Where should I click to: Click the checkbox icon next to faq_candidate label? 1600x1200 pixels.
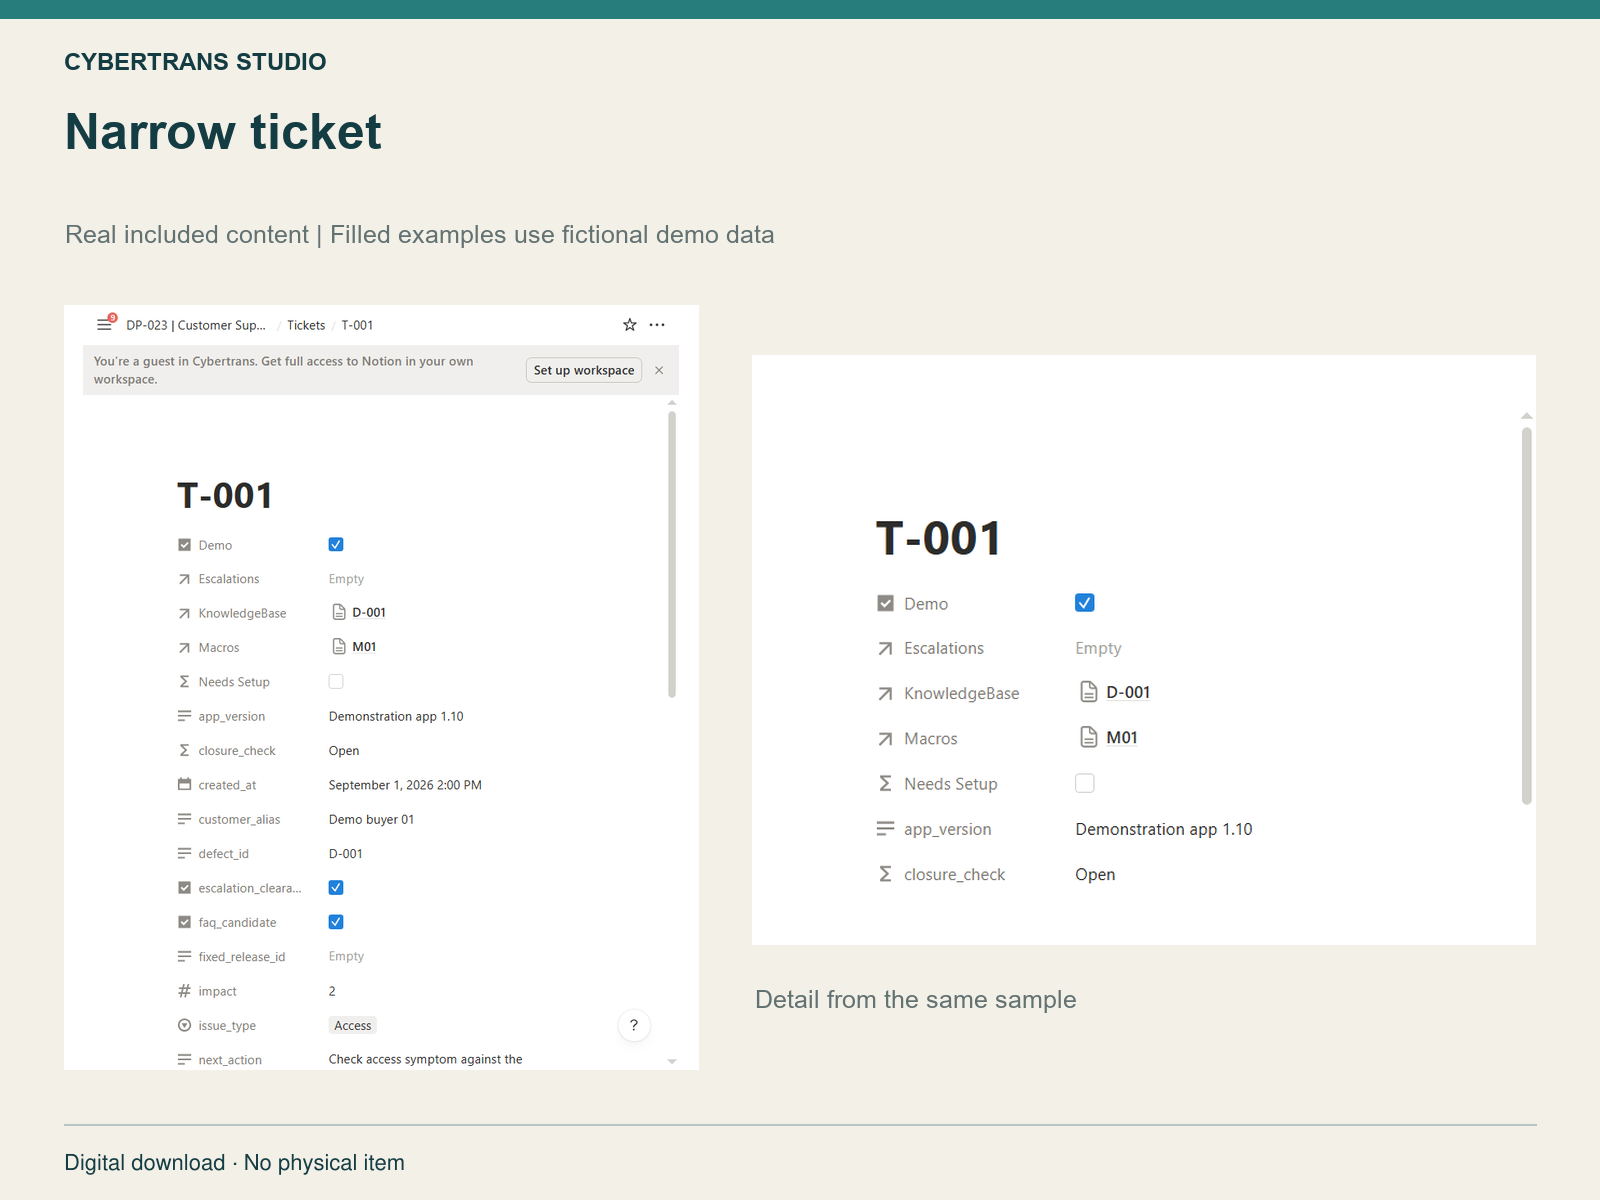point(184,922)
